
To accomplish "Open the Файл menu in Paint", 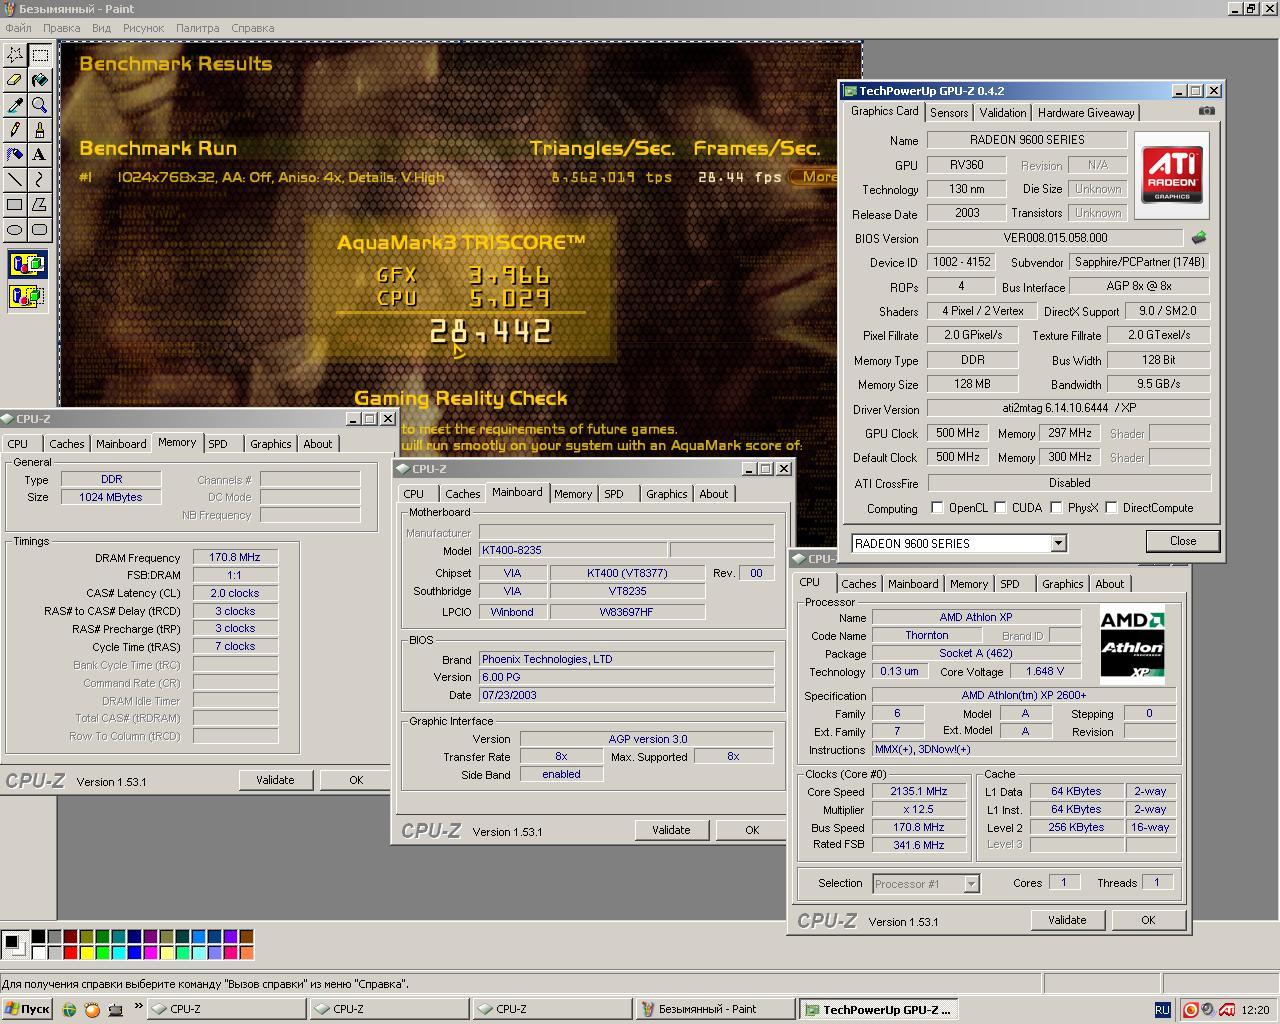I will coord(18,28).
